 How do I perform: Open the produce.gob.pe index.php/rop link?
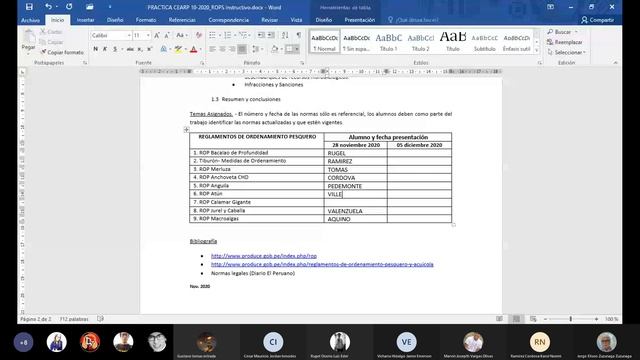point(264,256)
